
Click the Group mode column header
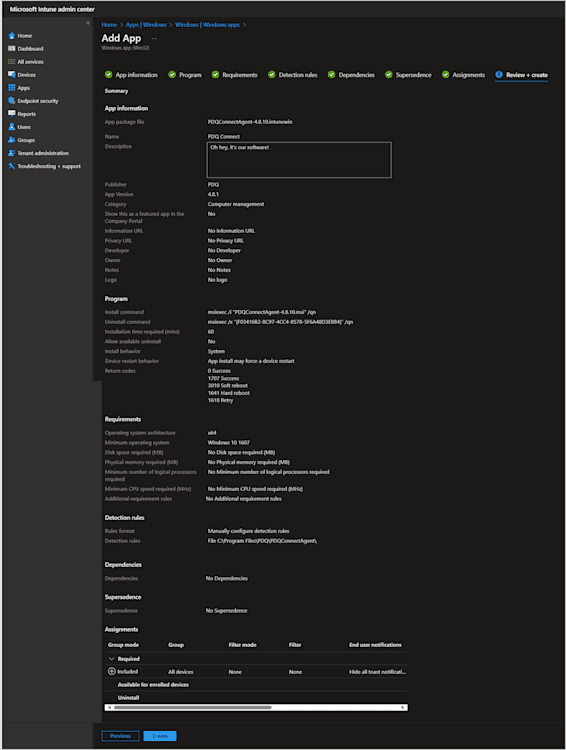point(123,645)
